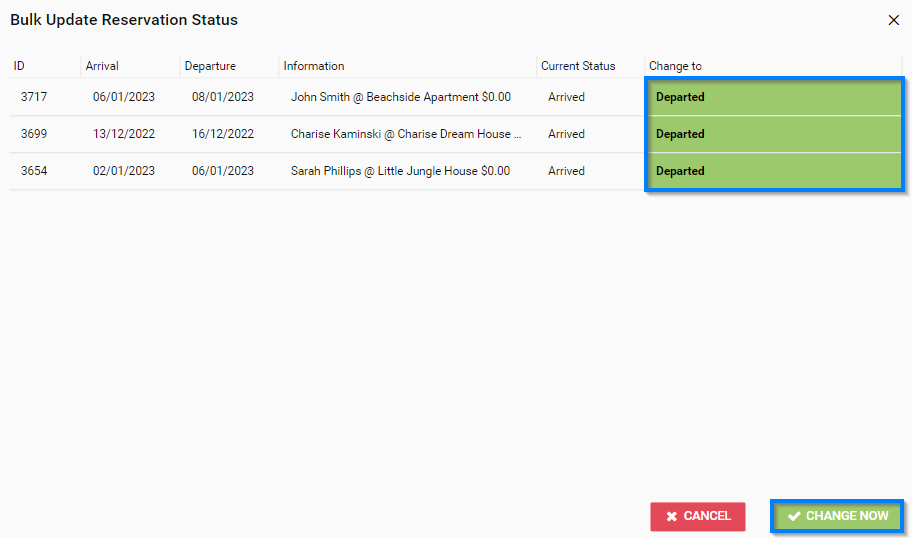Select reservation ID 3699

point(34,134)
